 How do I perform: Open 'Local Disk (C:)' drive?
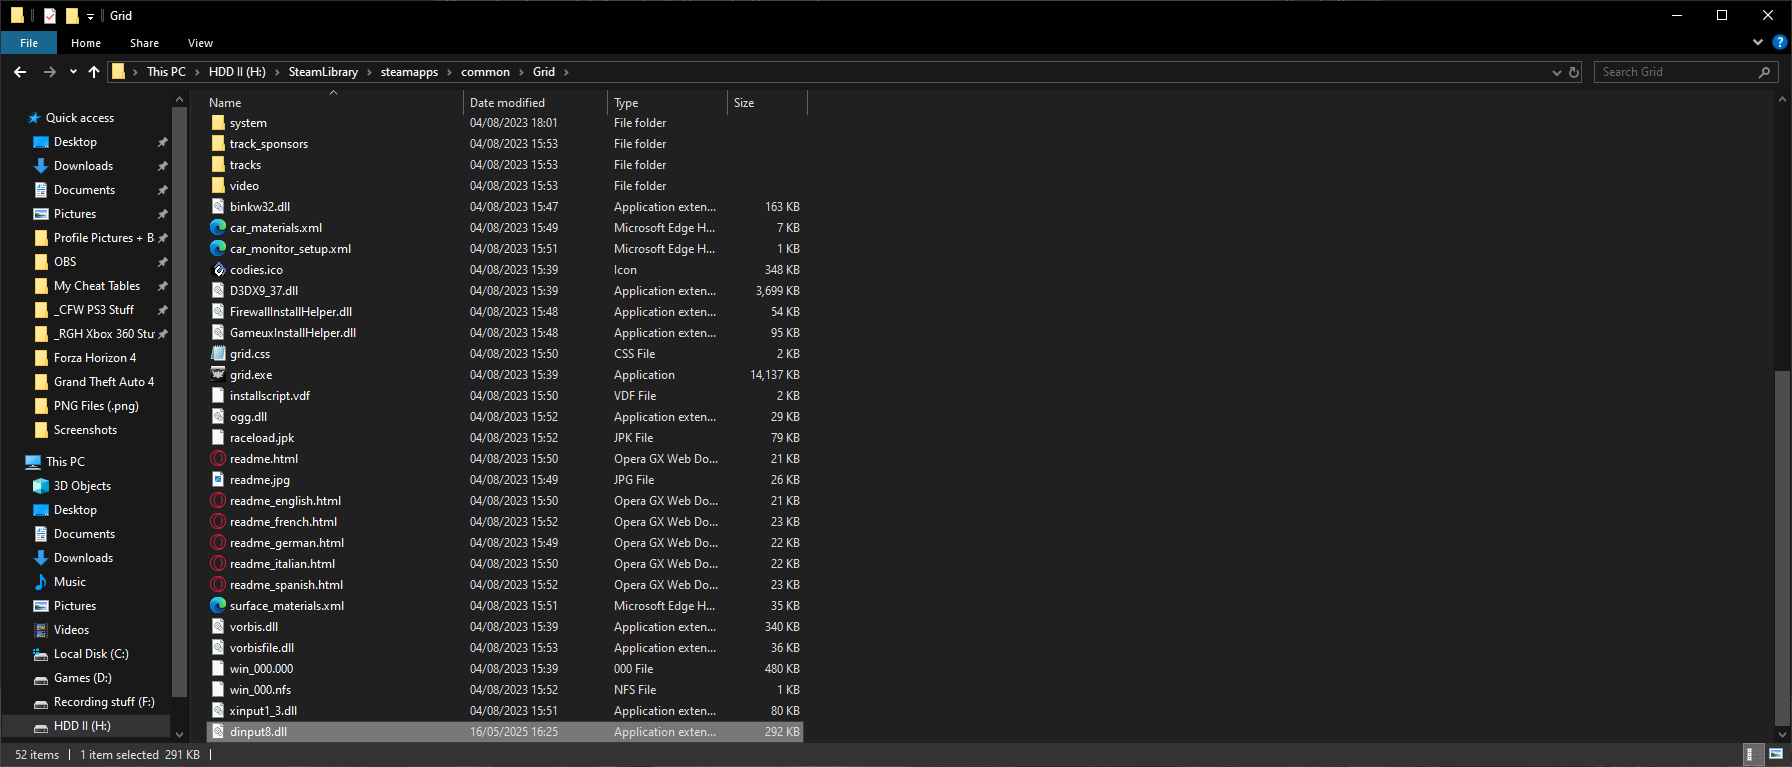[91, 654]
